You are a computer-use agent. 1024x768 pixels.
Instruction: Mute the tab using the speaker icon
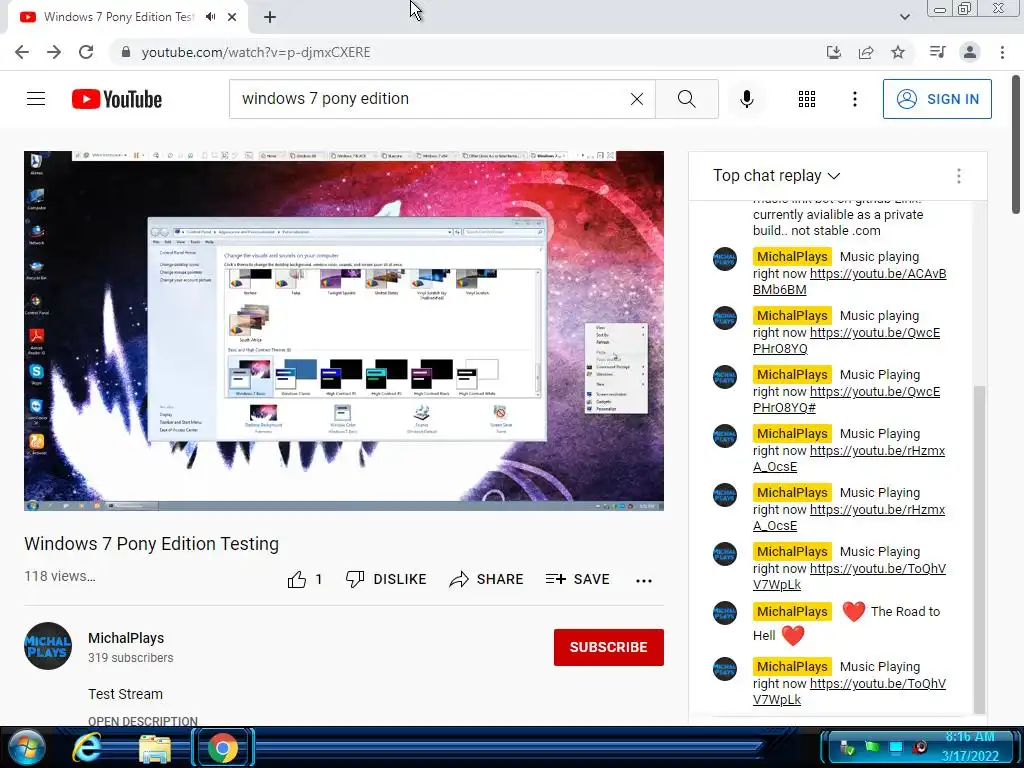[x=210, y=17]
